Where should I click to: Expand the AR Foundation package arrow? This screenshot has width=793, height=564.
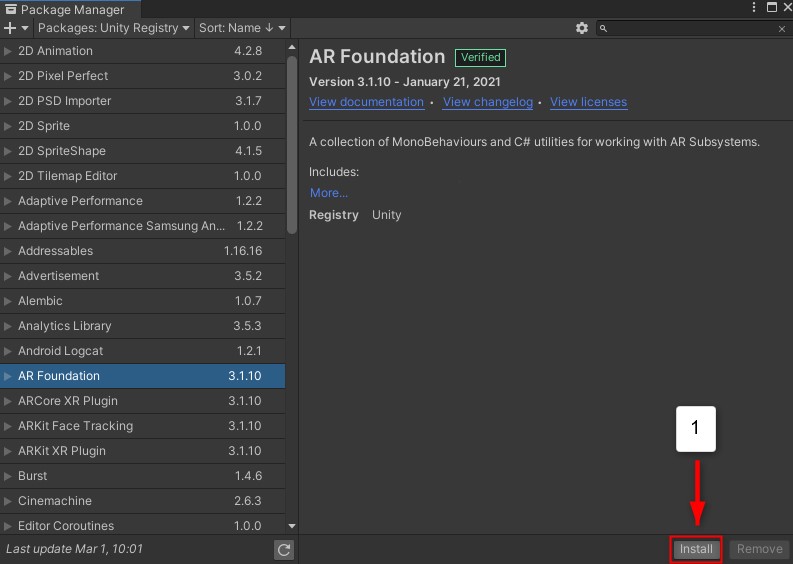(x=8, y=376)
